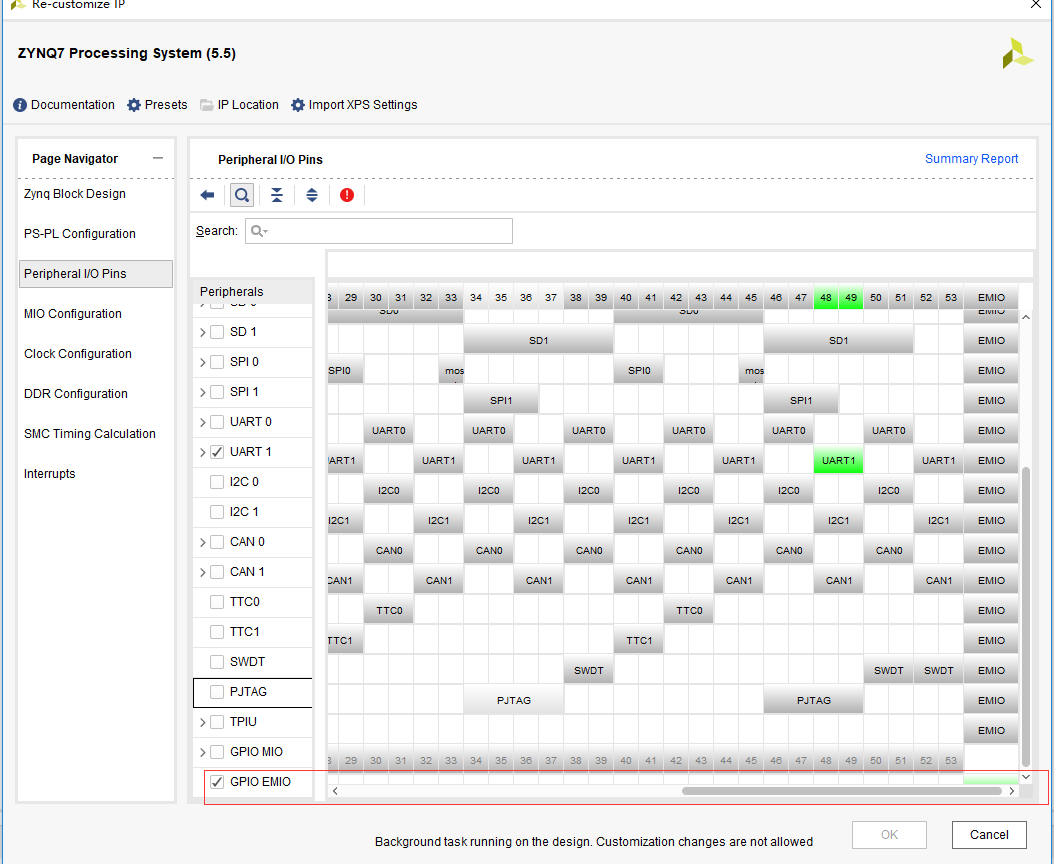1054x864 pixels.
Task: Open the Presets gear menu
Action: [x=157, y=105]
